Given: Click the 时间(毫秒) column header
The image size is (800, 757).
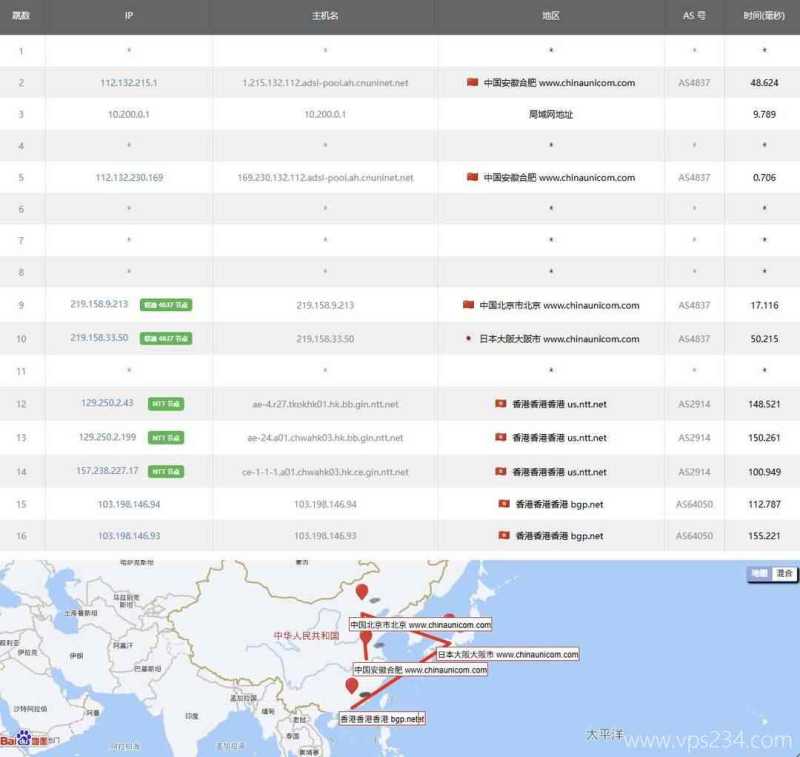Looking at the screenshot, I should (764, 16).
